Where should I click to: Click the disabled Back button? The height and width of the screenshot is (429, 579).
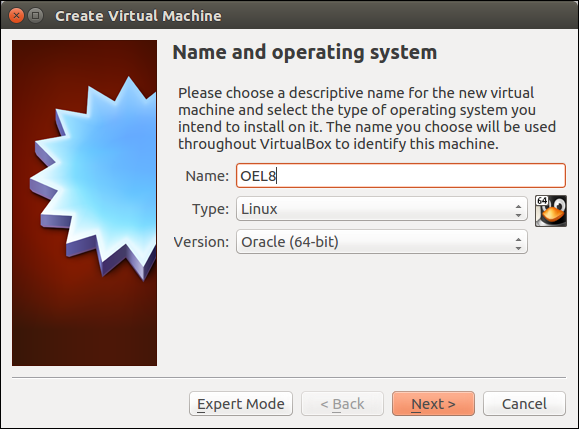point(342,404)
